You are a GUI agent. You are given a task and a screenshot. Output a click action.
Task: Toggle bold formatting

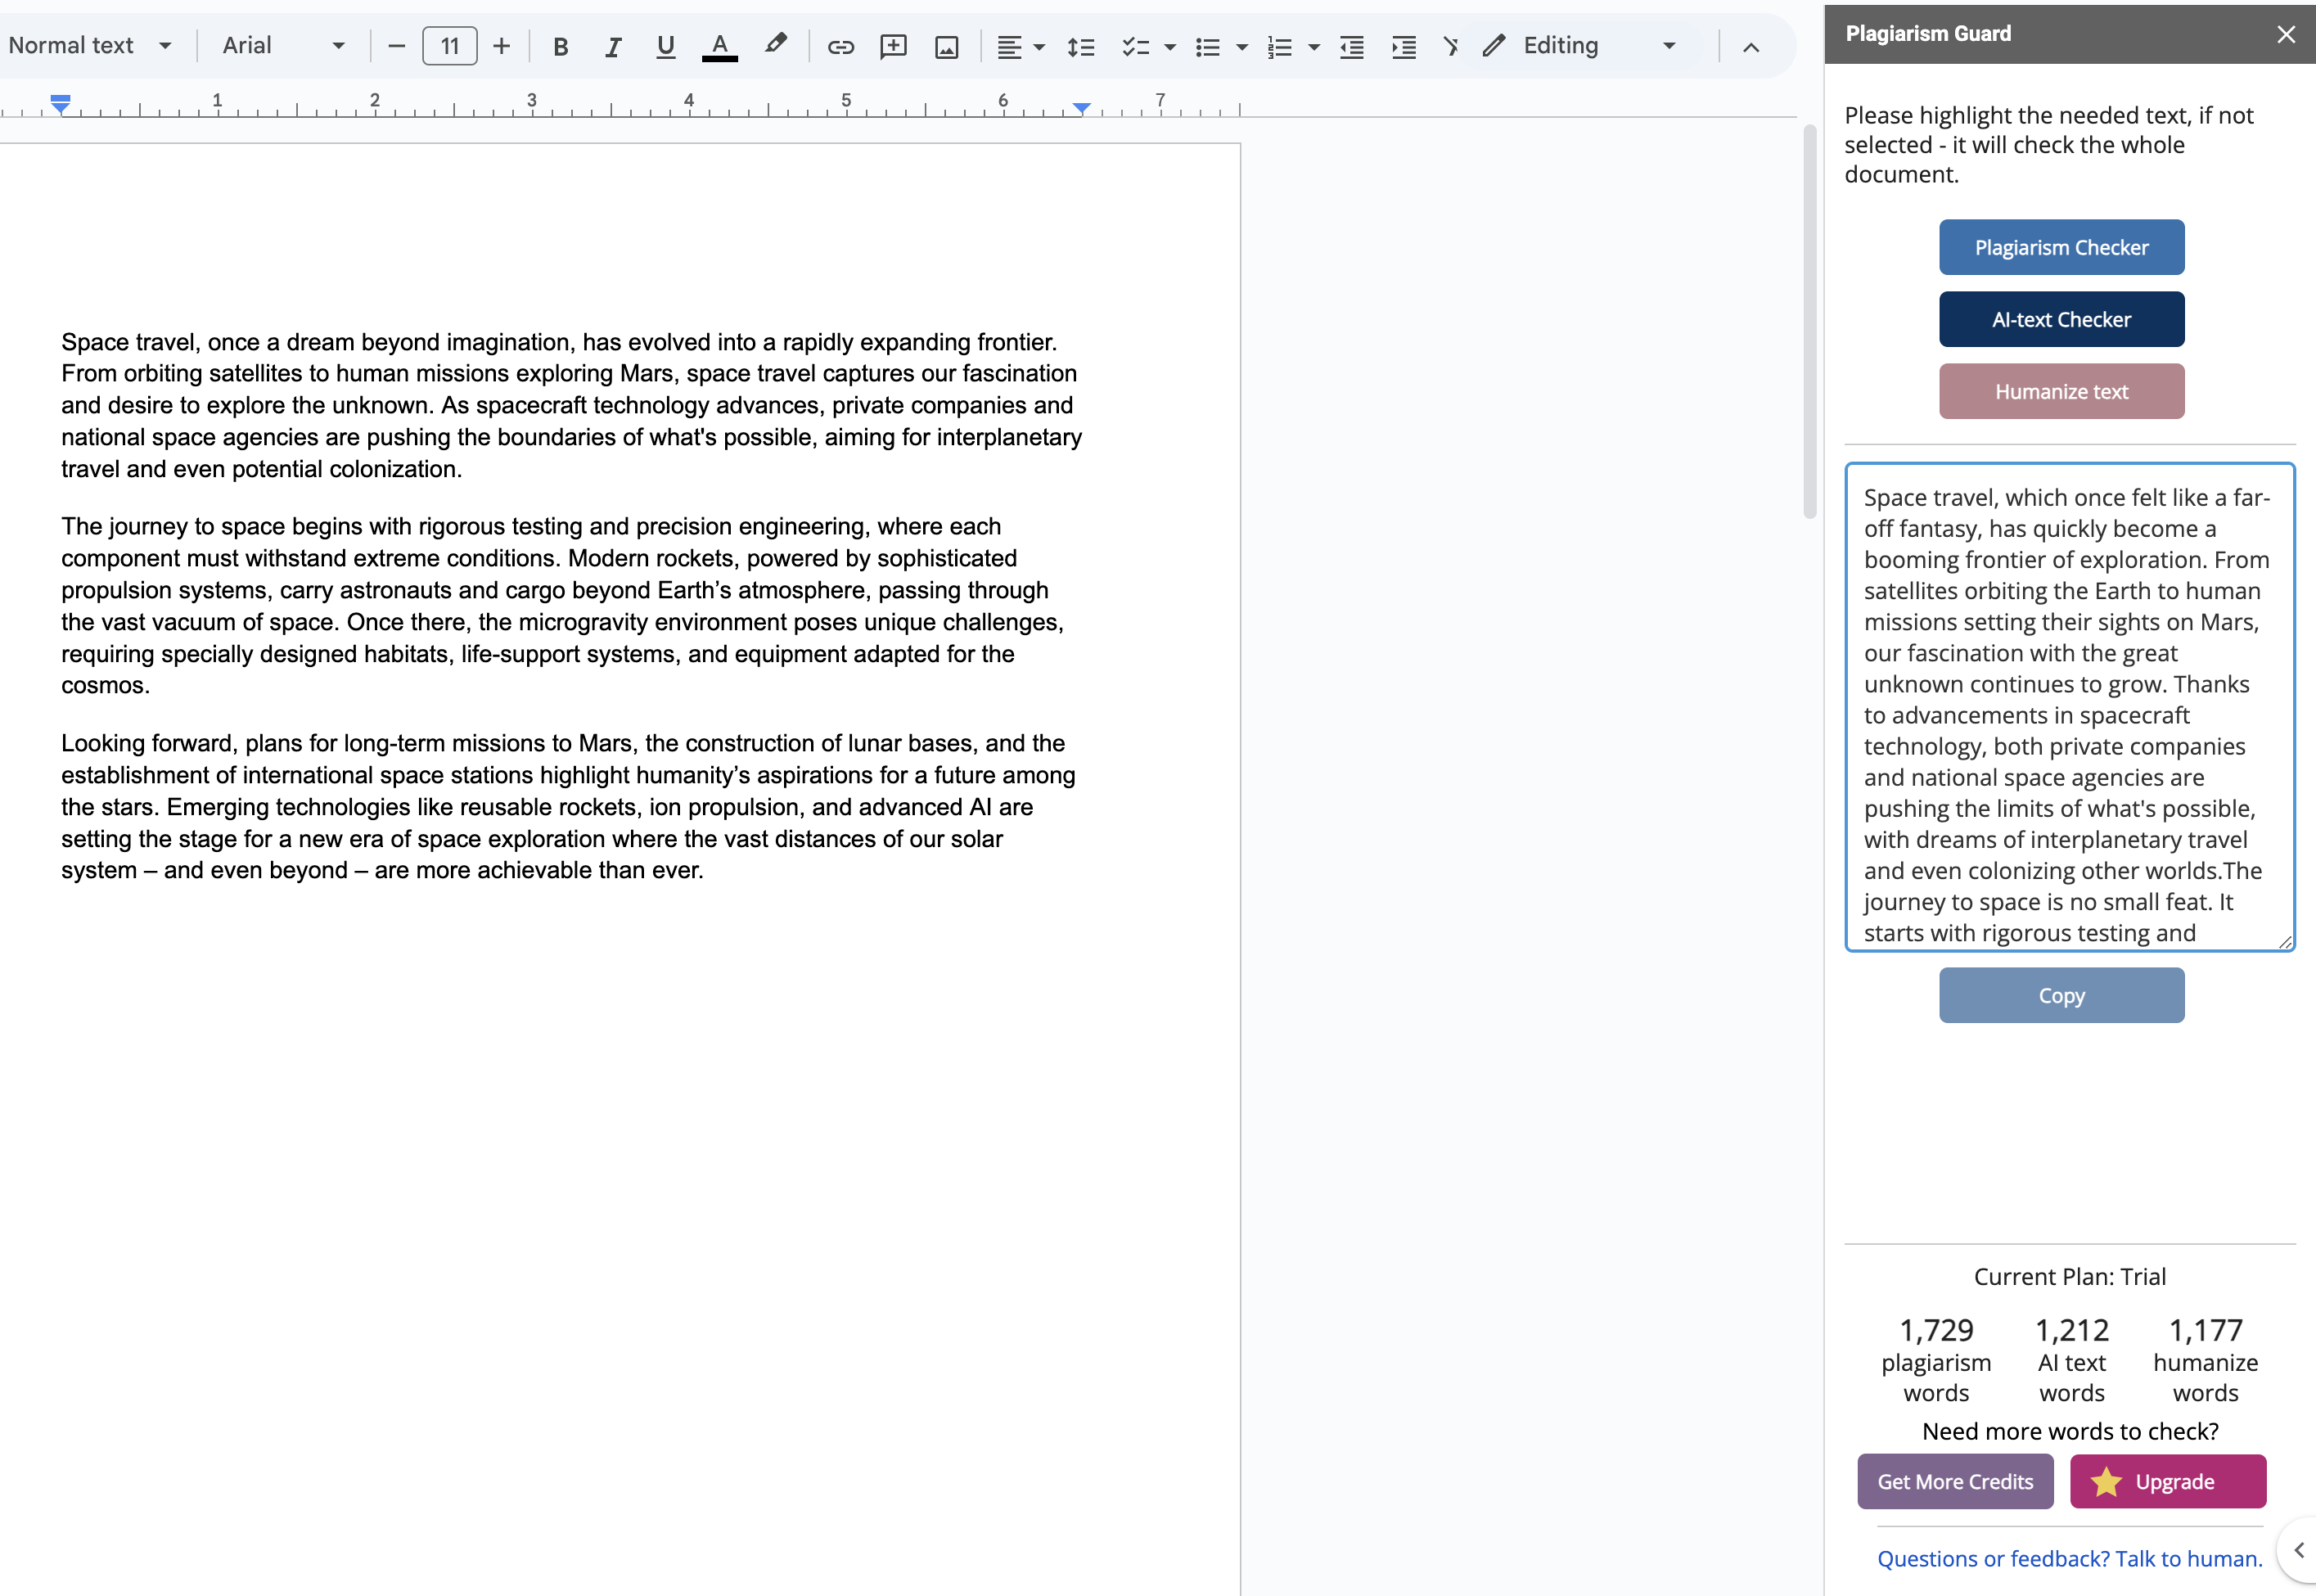[x=560, y=46]
